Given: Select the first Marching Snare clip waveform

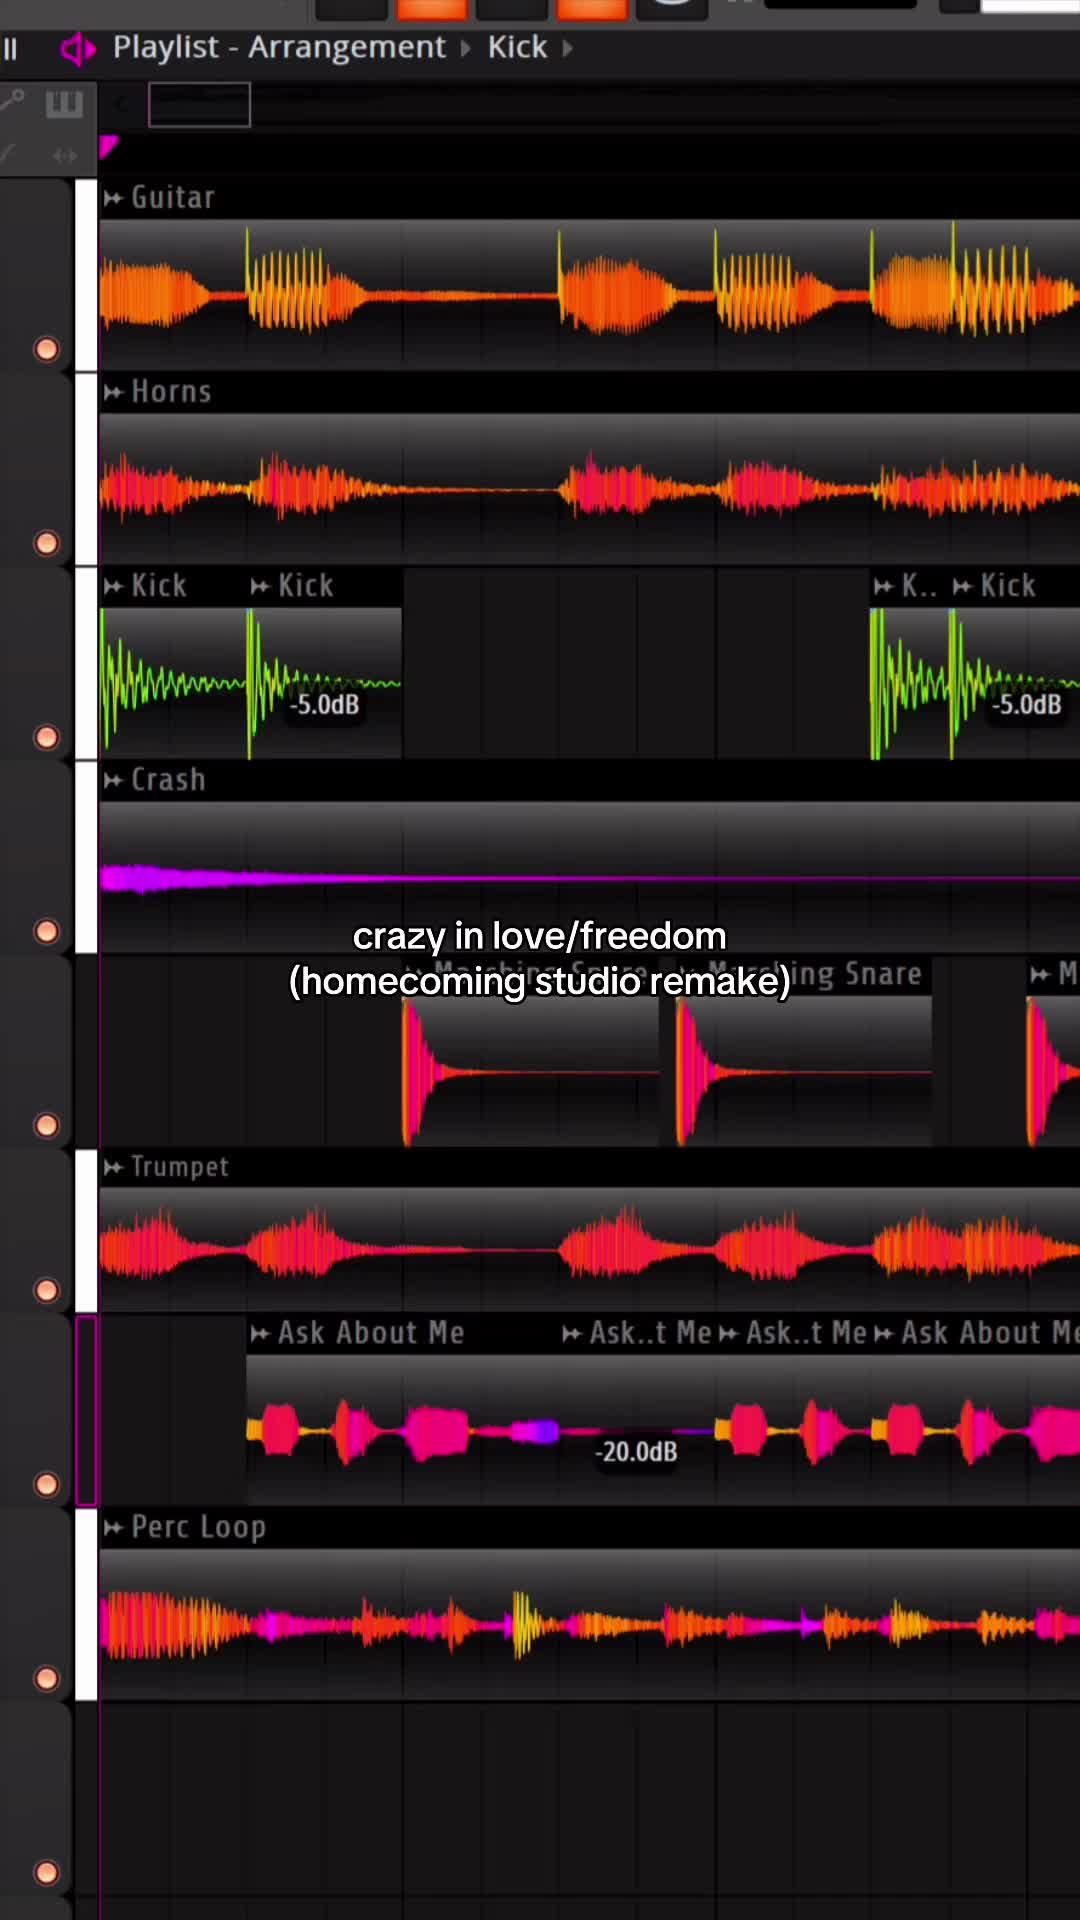Looking at the screenshot, I should pyautogui.click(x=531, y=1071).
